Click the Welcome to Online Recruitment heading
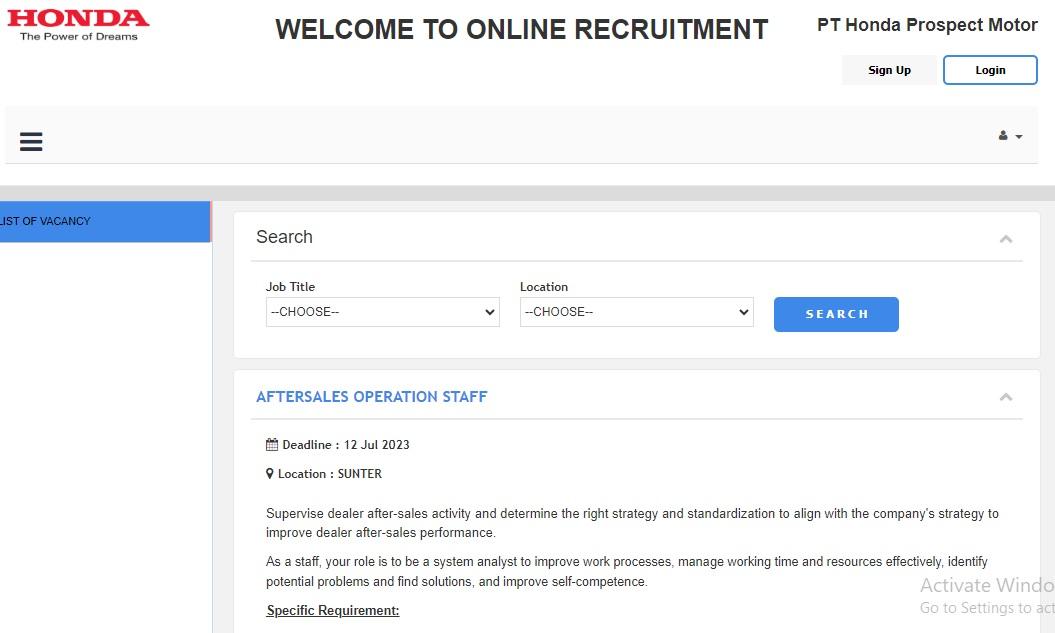Image resolution: width=1055 pixels, height=633 pixels. coord(521,30)
